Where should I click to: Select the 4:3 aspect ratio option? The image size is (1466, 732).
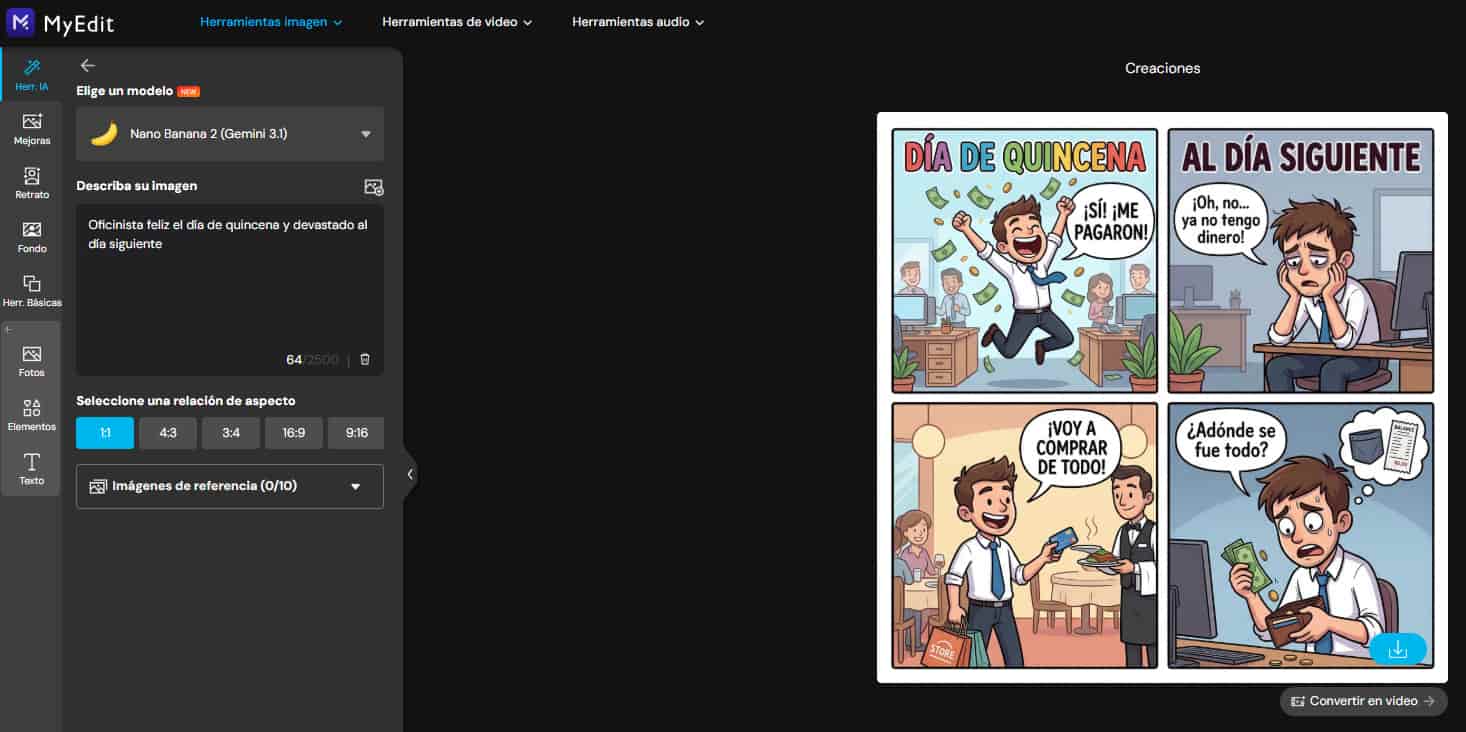click(168, 433)
